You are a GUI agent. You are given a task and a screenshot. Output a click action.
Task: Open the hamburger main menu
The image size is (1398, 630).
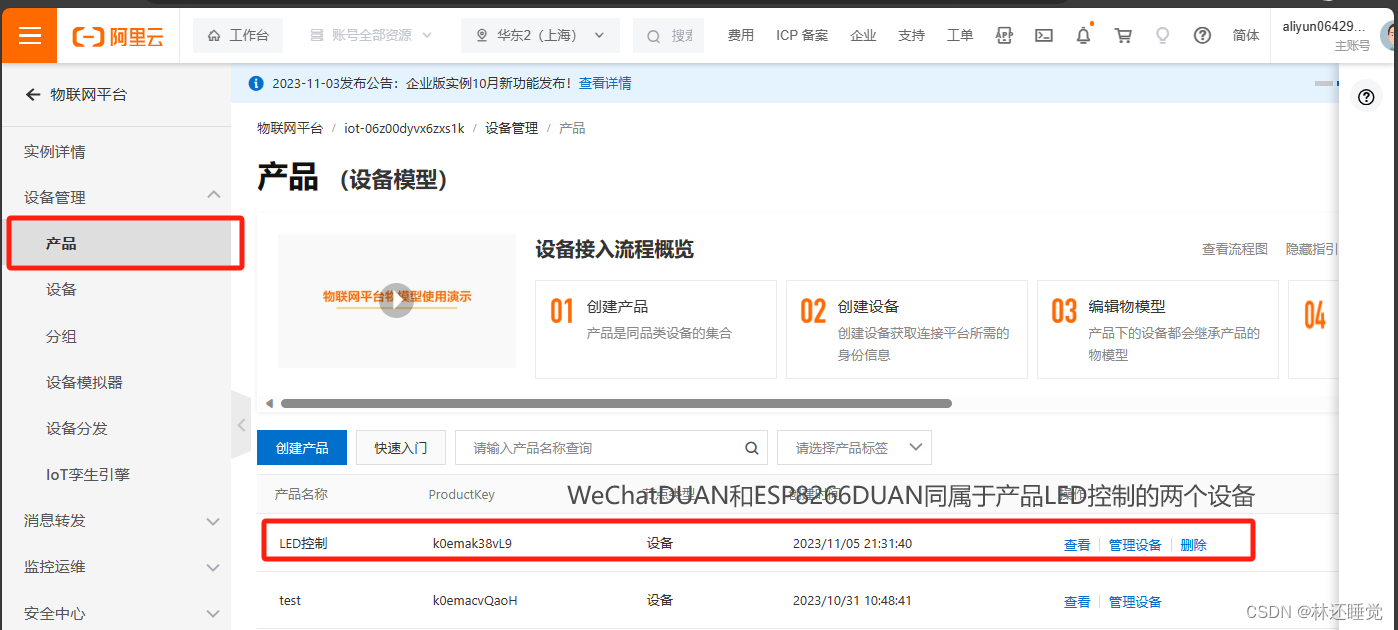coord(29,35)
